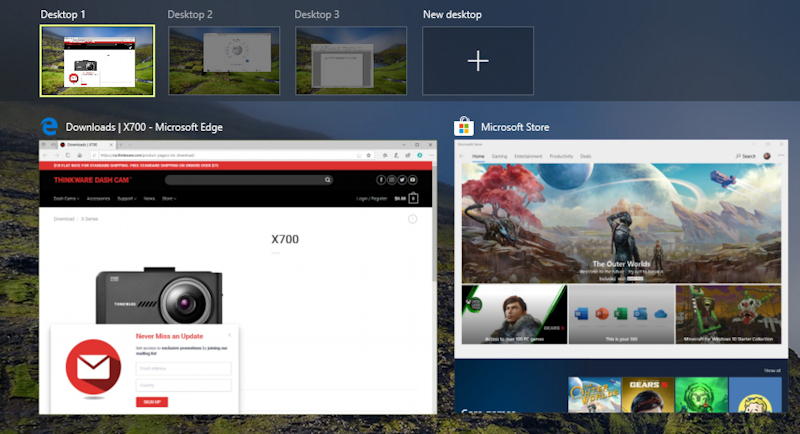This screenshot has height=434, width=800.
Task: Click the X700 dash cam image
Action: click(159, 296)
